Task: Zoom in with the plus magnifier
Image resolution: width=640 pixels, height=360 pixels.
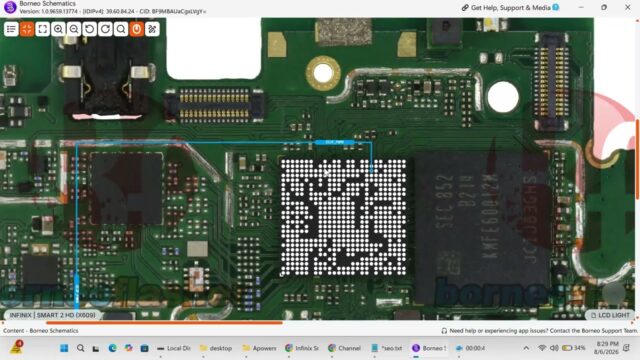Action: (58, 29)
